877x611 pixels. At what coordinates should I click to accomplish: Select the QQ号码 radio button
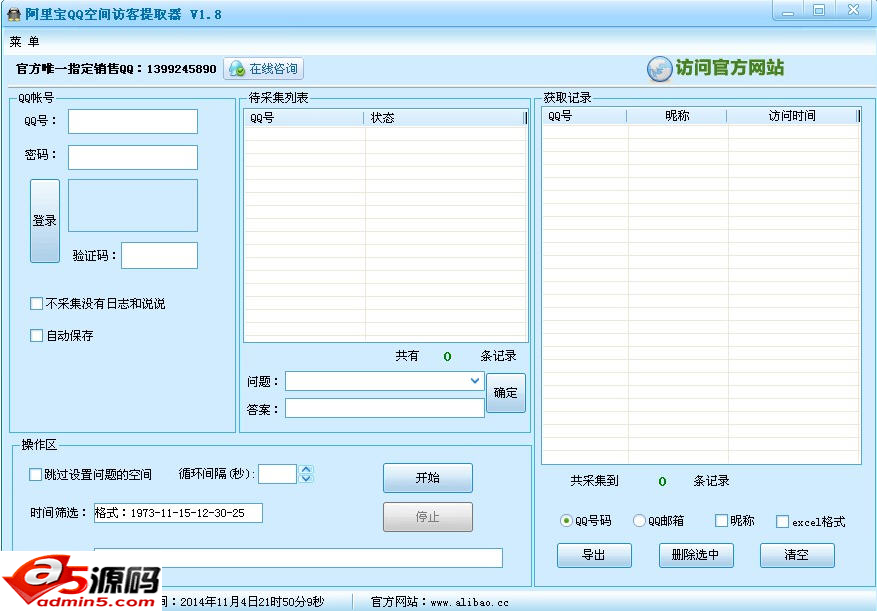[566, 521]
